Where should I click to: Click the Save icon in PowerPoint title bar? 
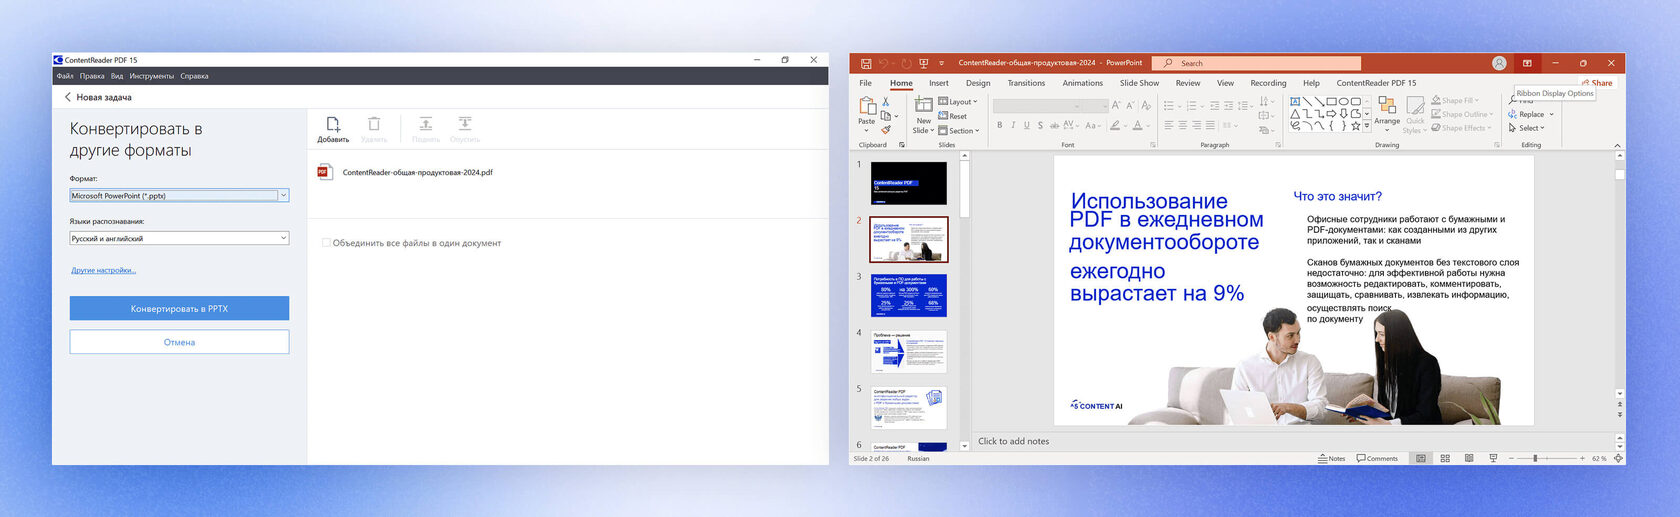click(866, 63)
